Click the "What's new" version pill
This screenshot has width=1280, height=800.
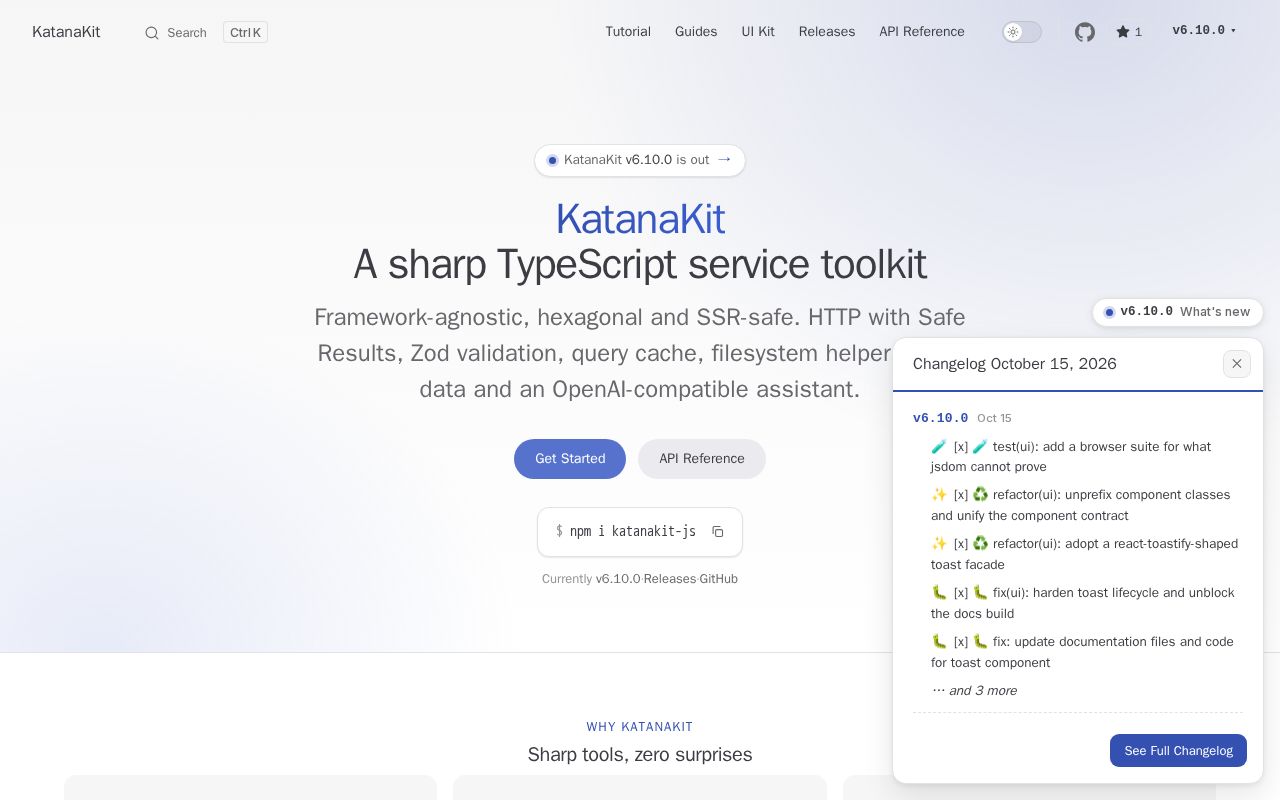point(1178,312)
